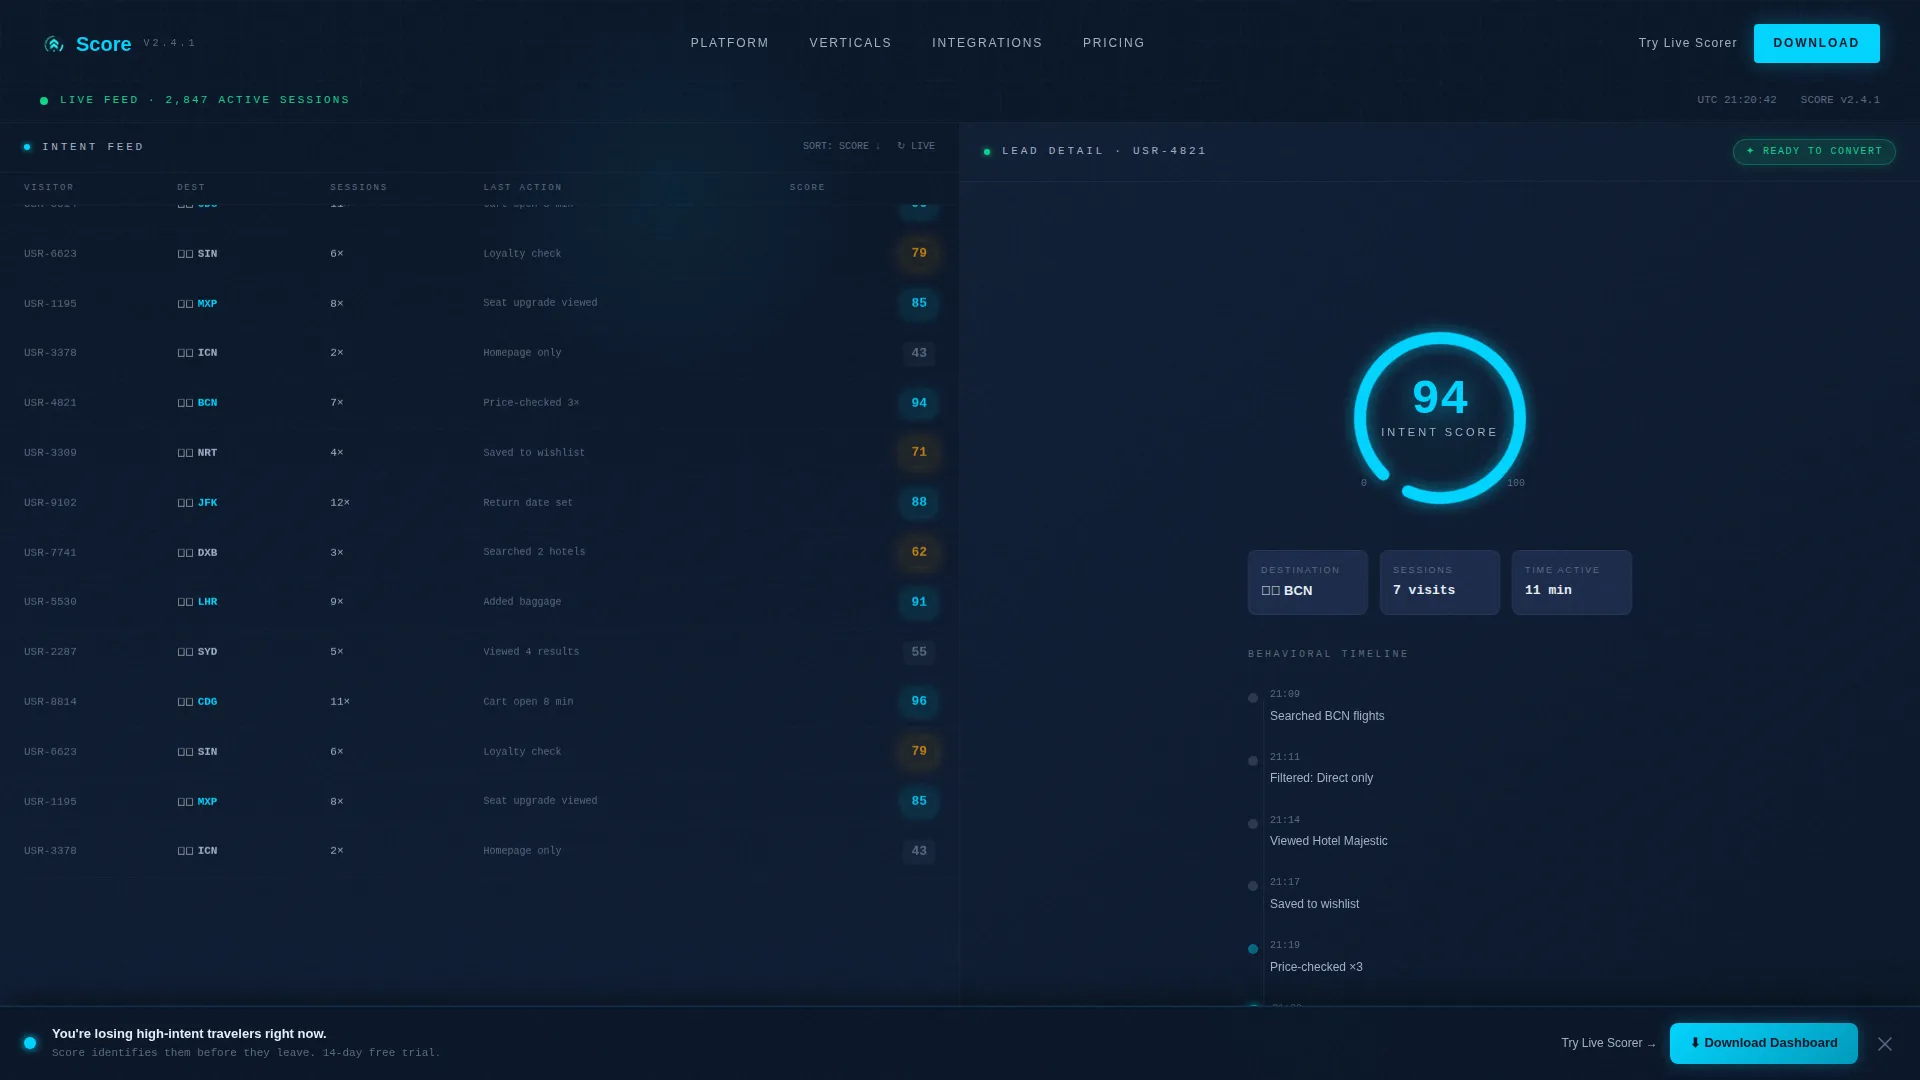The width and height of the screenshot is (1920, 1080).
Task: Click 'Searched BCN flights' timeline entry
Action: tap(1327, 716)
